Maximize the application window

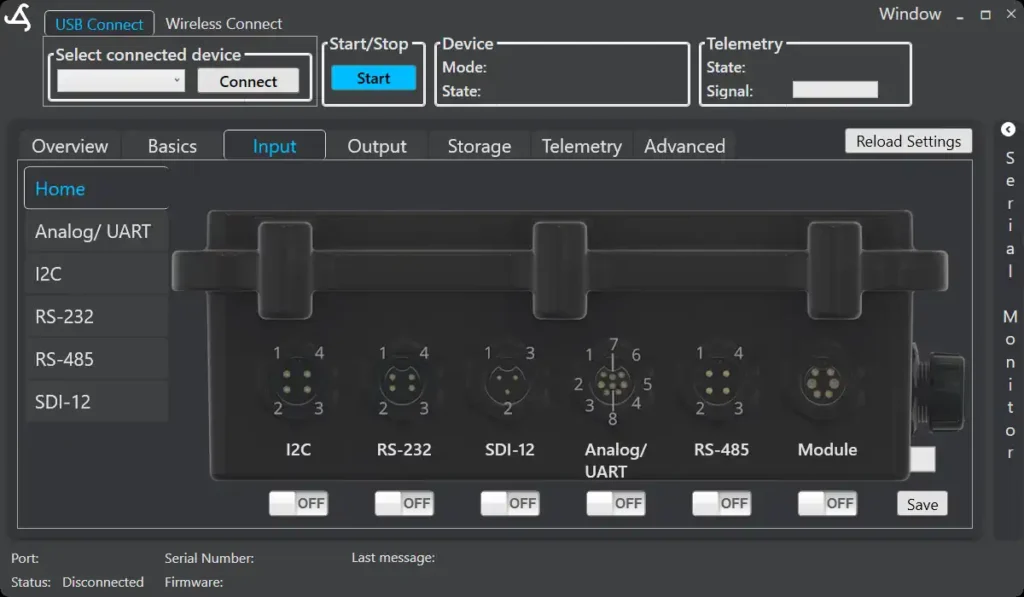985,14
